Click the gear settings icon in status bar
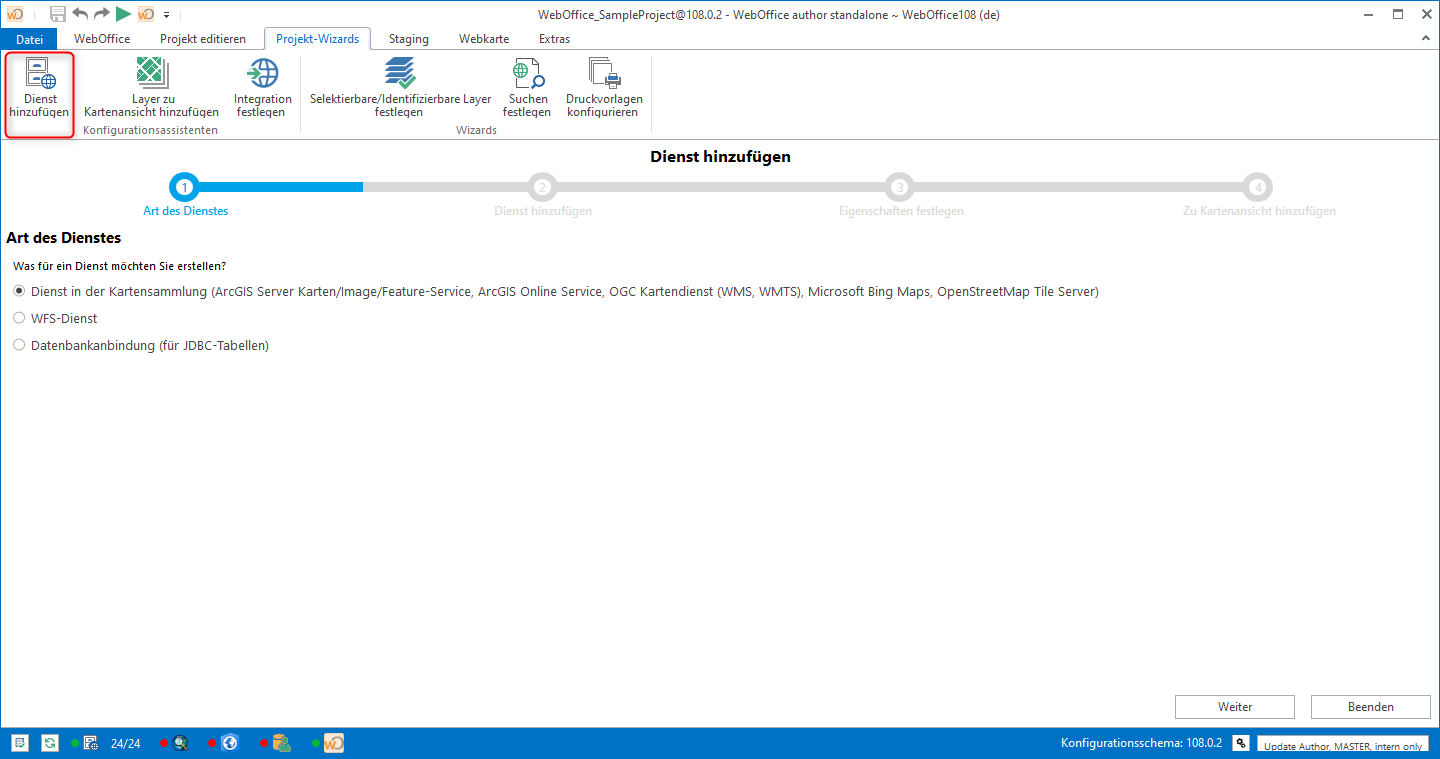The image size is (1440, 759). pos(1240,743)
